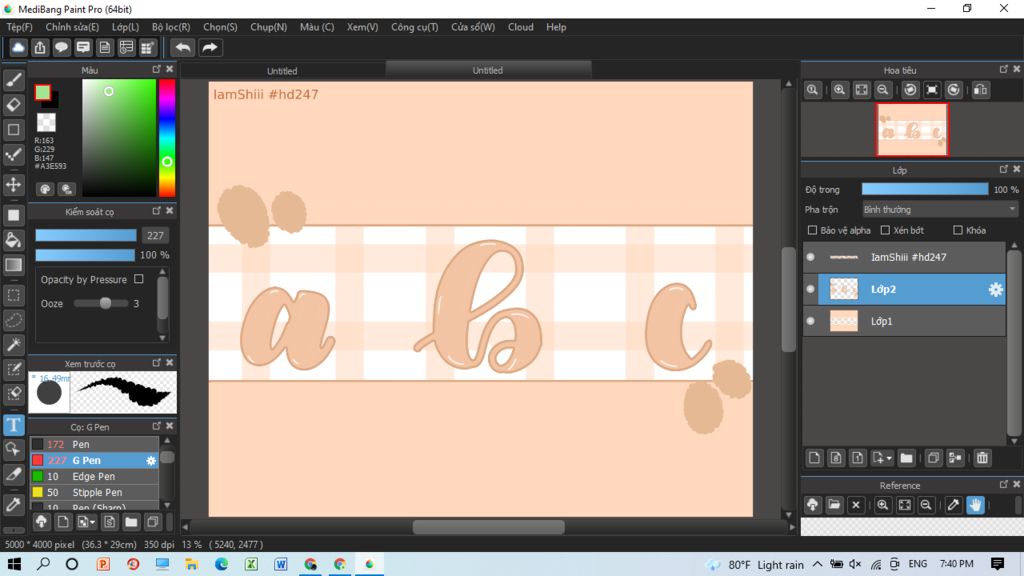Click the Undo arrow
Viewport: 1024px width, 576px height.
click(x=183, y=48)
